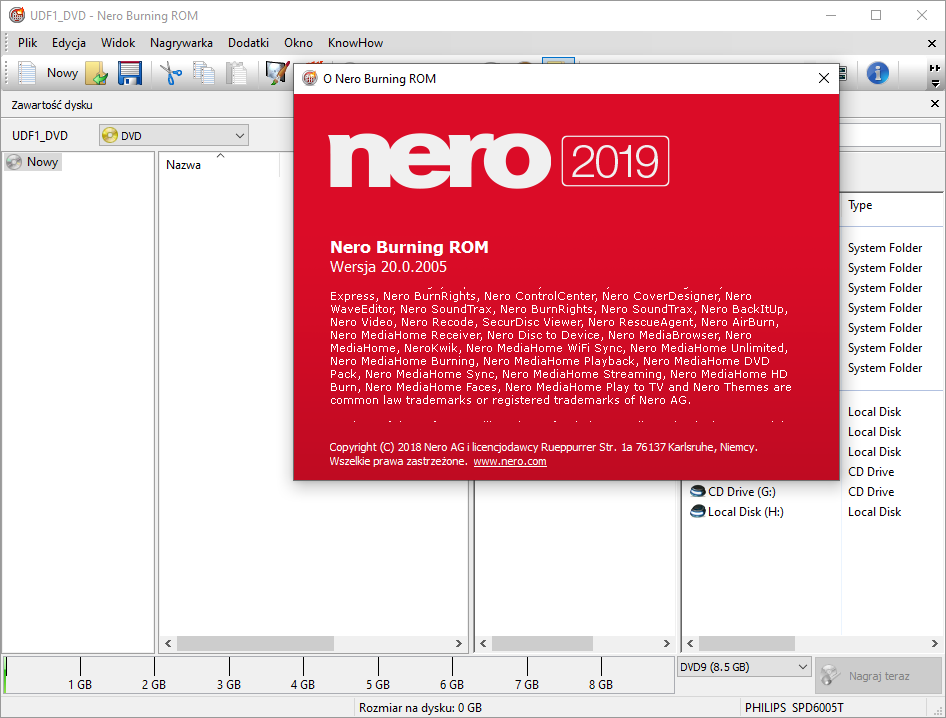The image size is (946, 718).
Task: Select CD Drive (G:) in file browser
Action: 741,492
